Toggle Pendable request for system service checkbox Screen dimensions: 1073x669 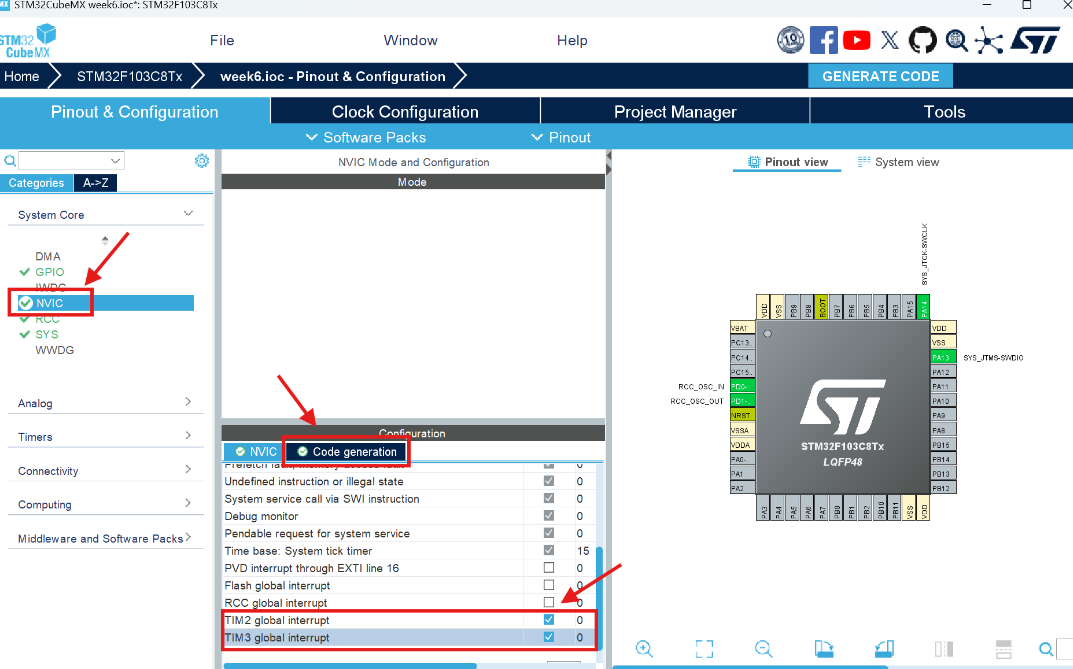[x=549, y=533]
